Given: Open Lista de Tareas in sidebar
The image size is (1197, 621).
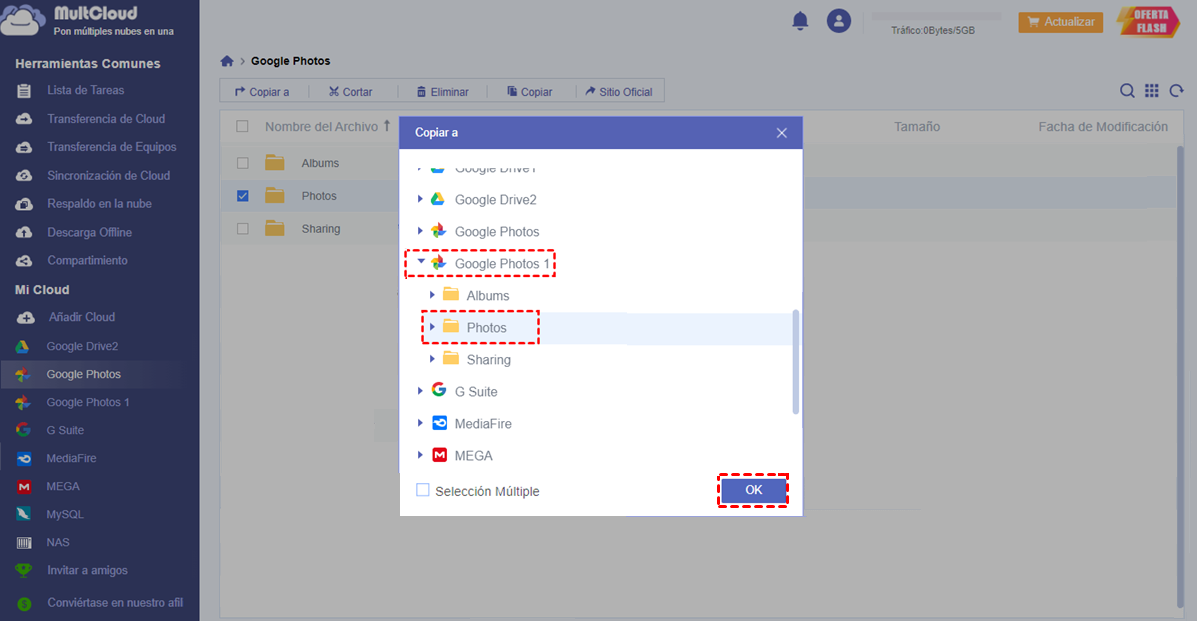Looking at the screenshot, I should click(x=86, y=90).
